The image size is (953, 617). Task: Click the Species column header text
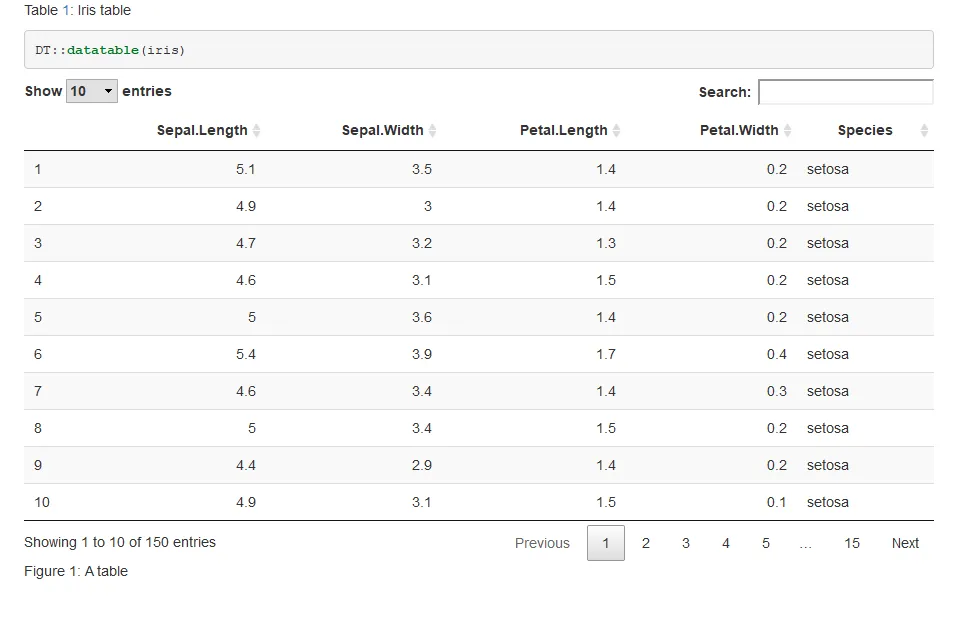tap(865, 131)
